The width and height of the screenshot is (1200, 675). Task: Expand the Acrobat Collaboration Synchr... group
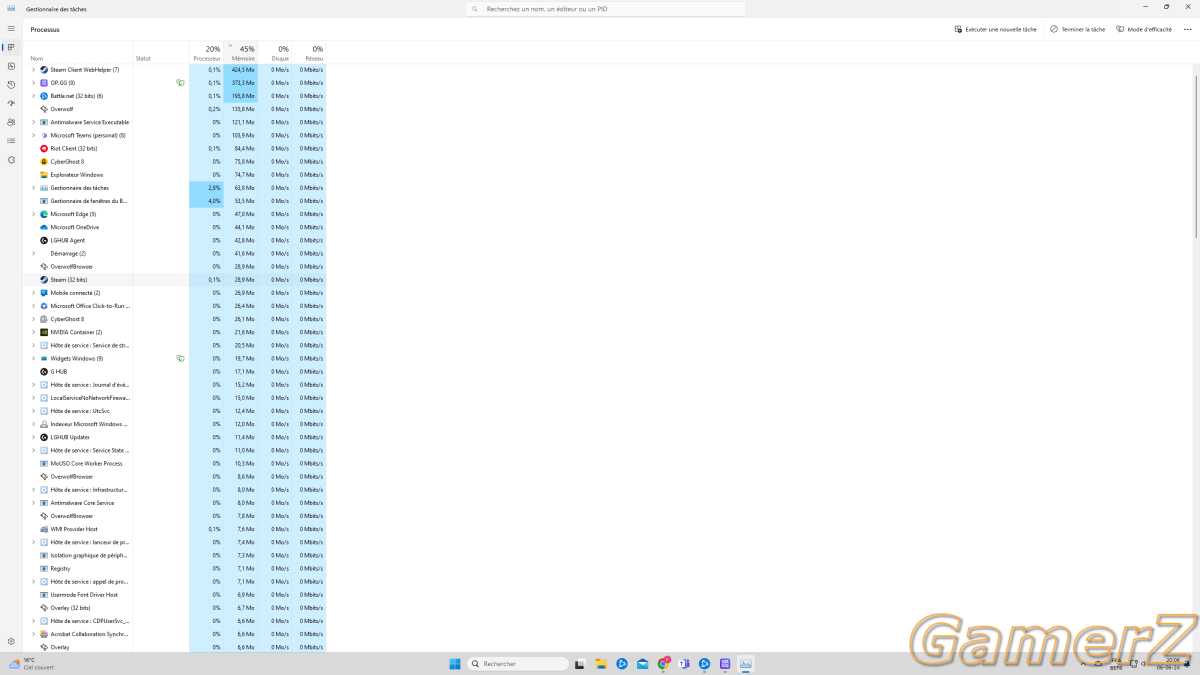click(33, 634)
